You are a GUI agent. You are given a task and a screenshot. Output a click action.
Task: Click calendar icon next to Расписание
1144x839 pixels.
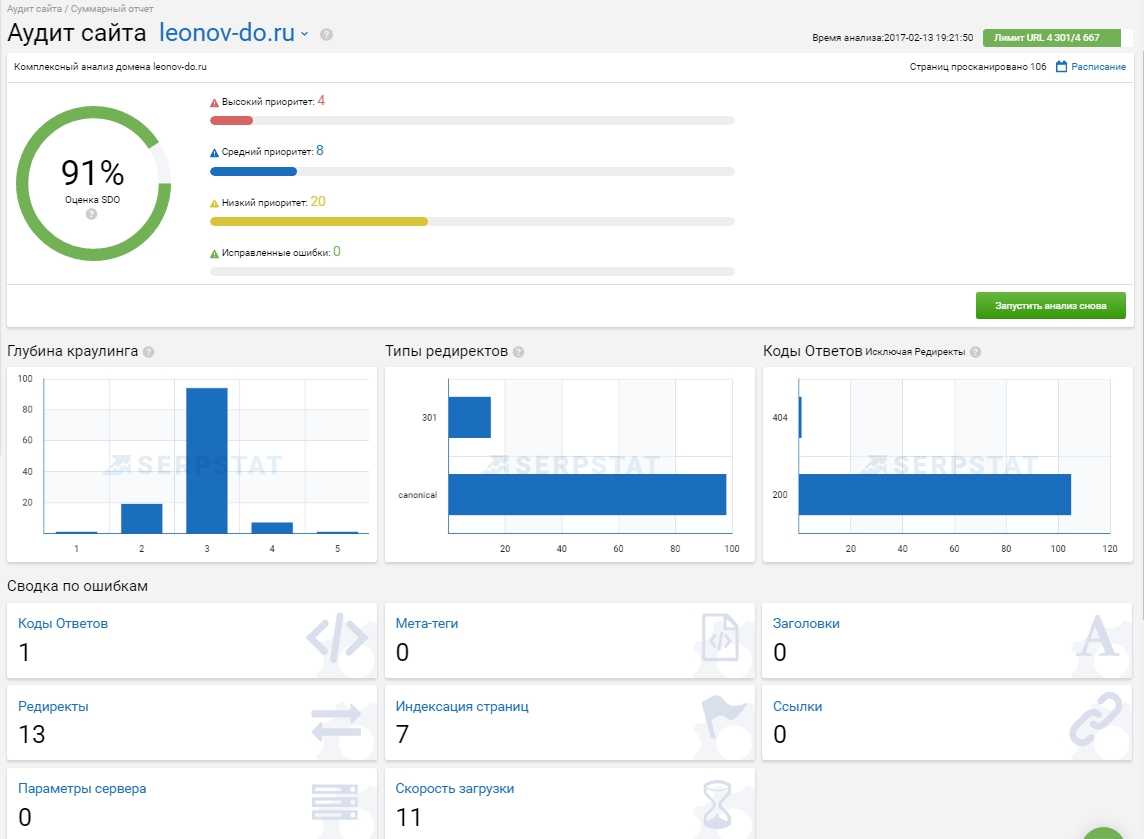(1062, 67)
